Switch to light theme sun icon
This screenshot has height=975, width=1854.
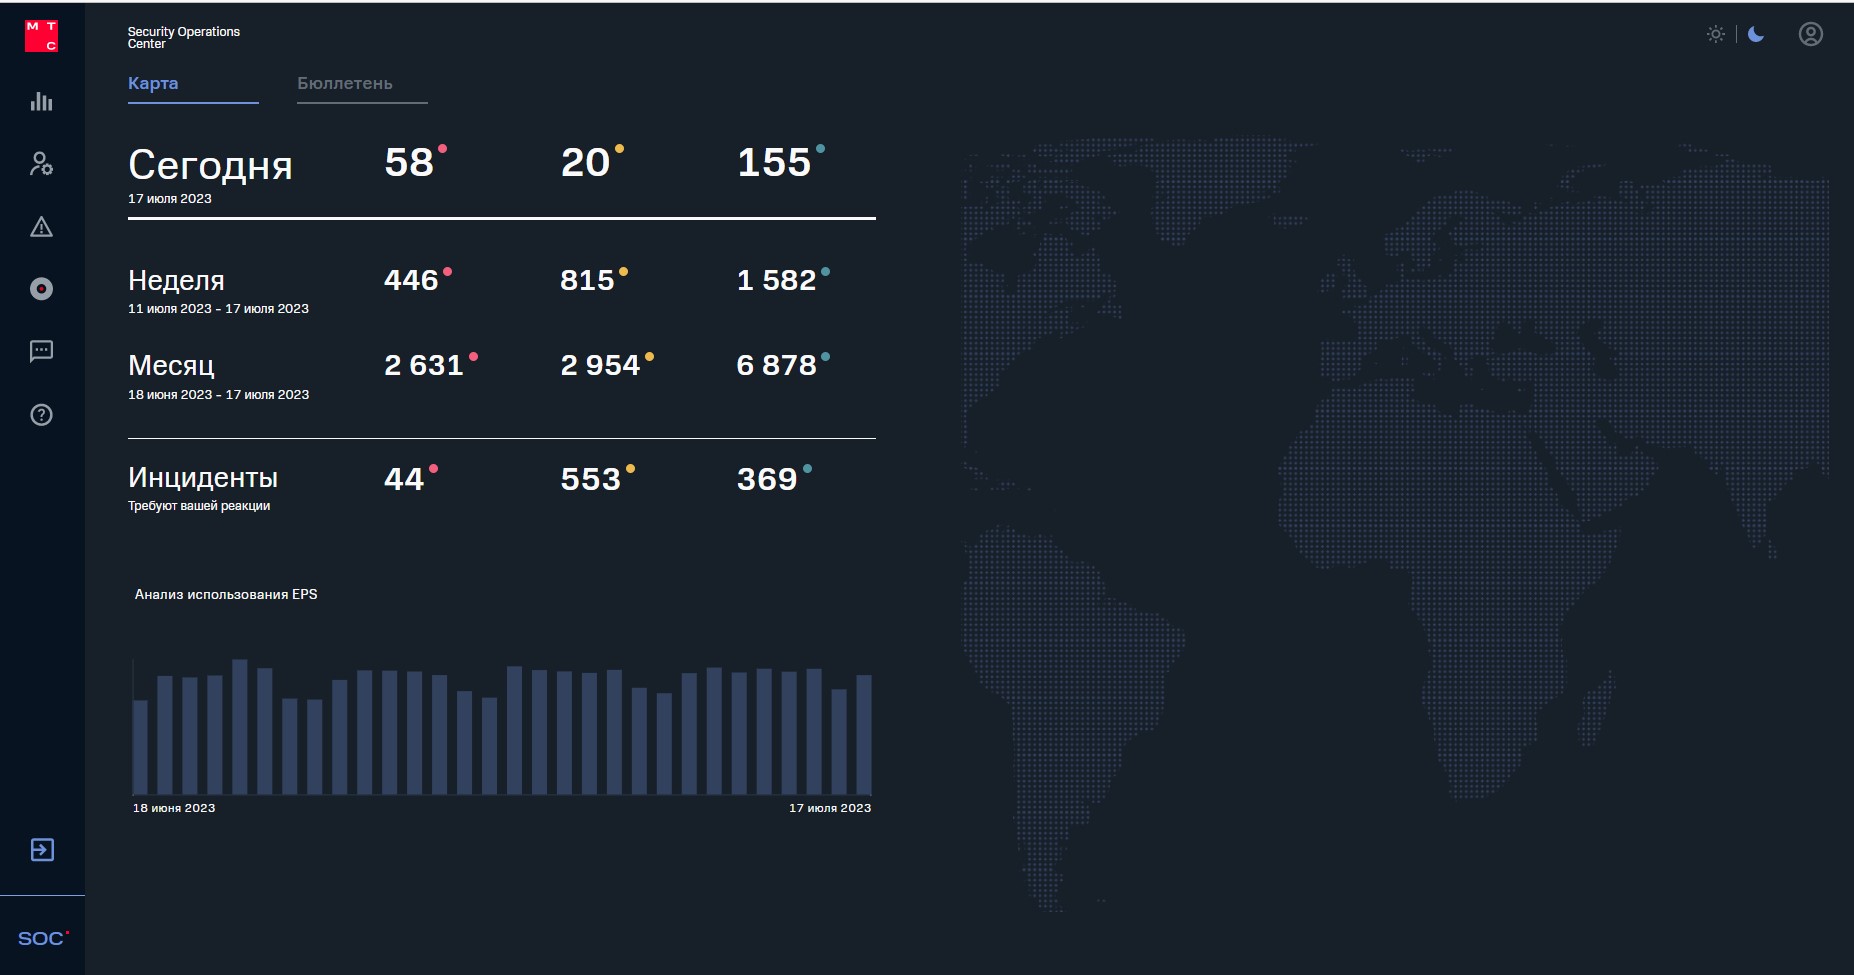[1716, 34]
